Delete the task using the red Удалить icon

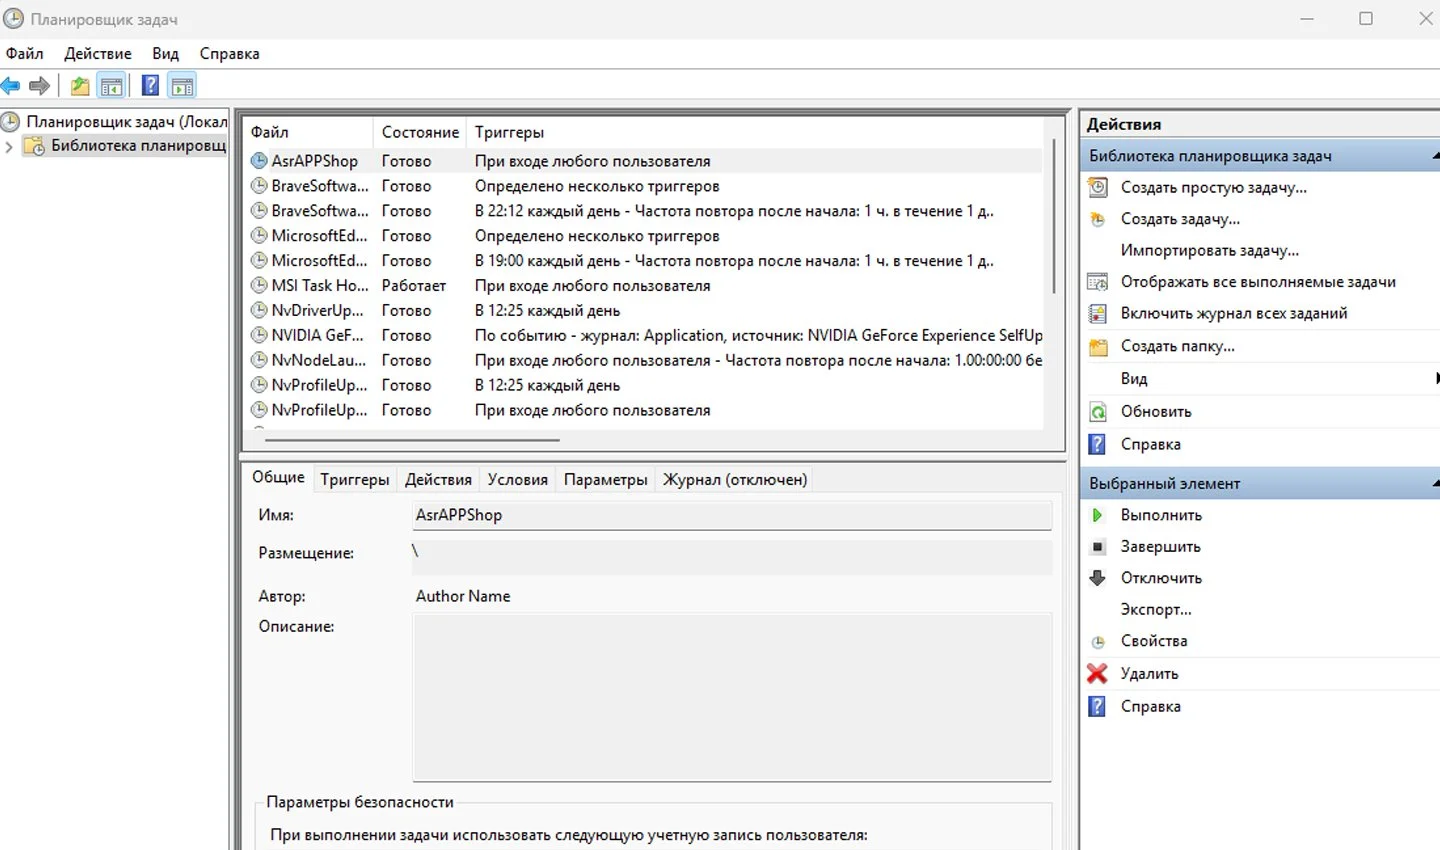pos(1097,673)
